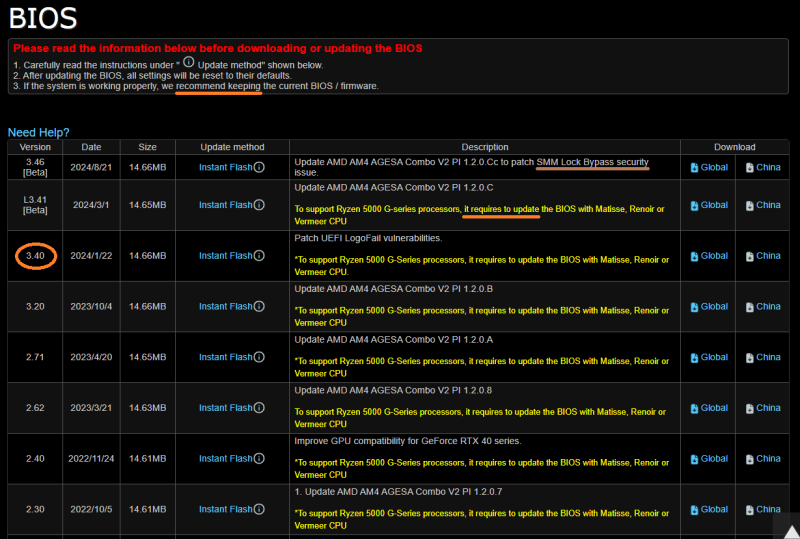Screen dimensions: 800x539
Task: Click the date 2024/8/21
Action: pyautogui.click(x=91, y=167)
